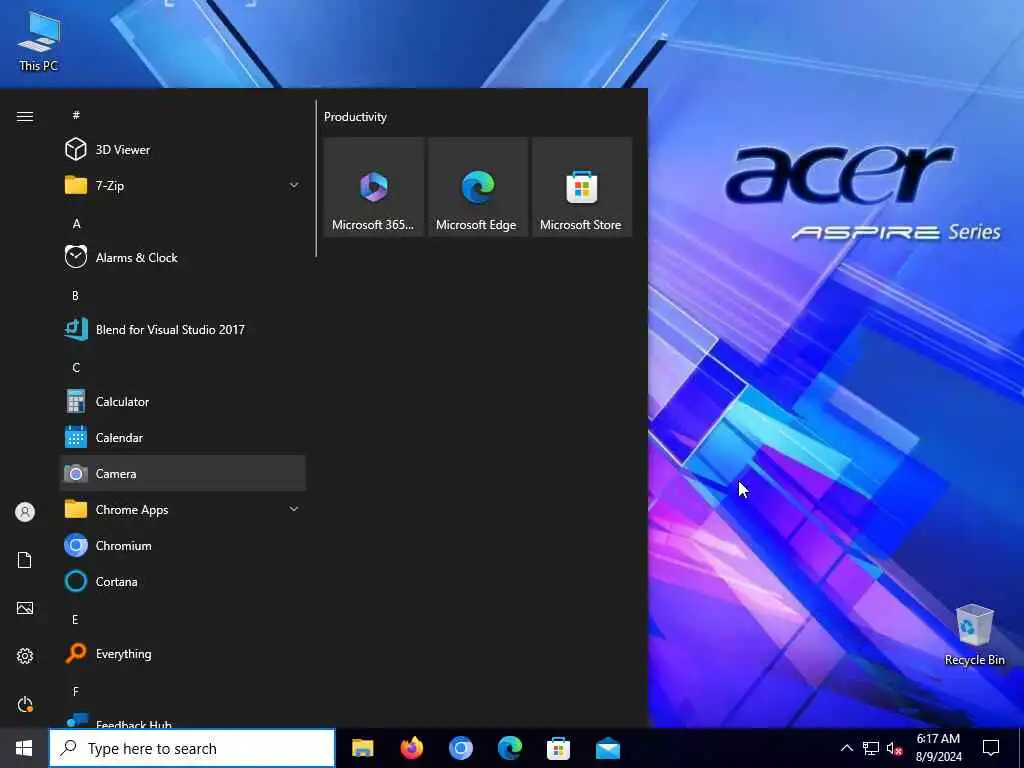Open 3D Viewer from the app list
Viewport: 1024px width, 768px height.
[182, 150]
